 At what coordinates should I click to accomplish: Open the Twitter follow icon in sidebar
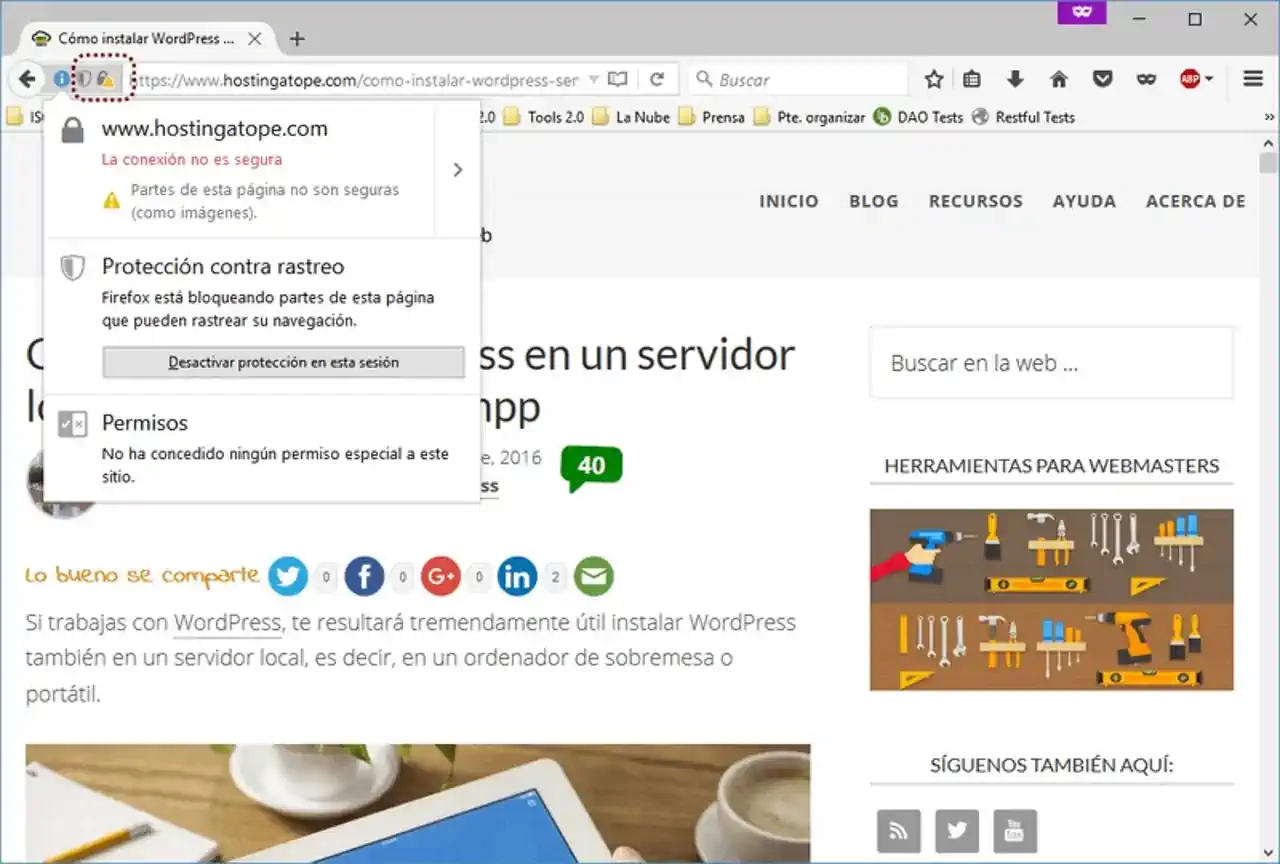point(957,831)
